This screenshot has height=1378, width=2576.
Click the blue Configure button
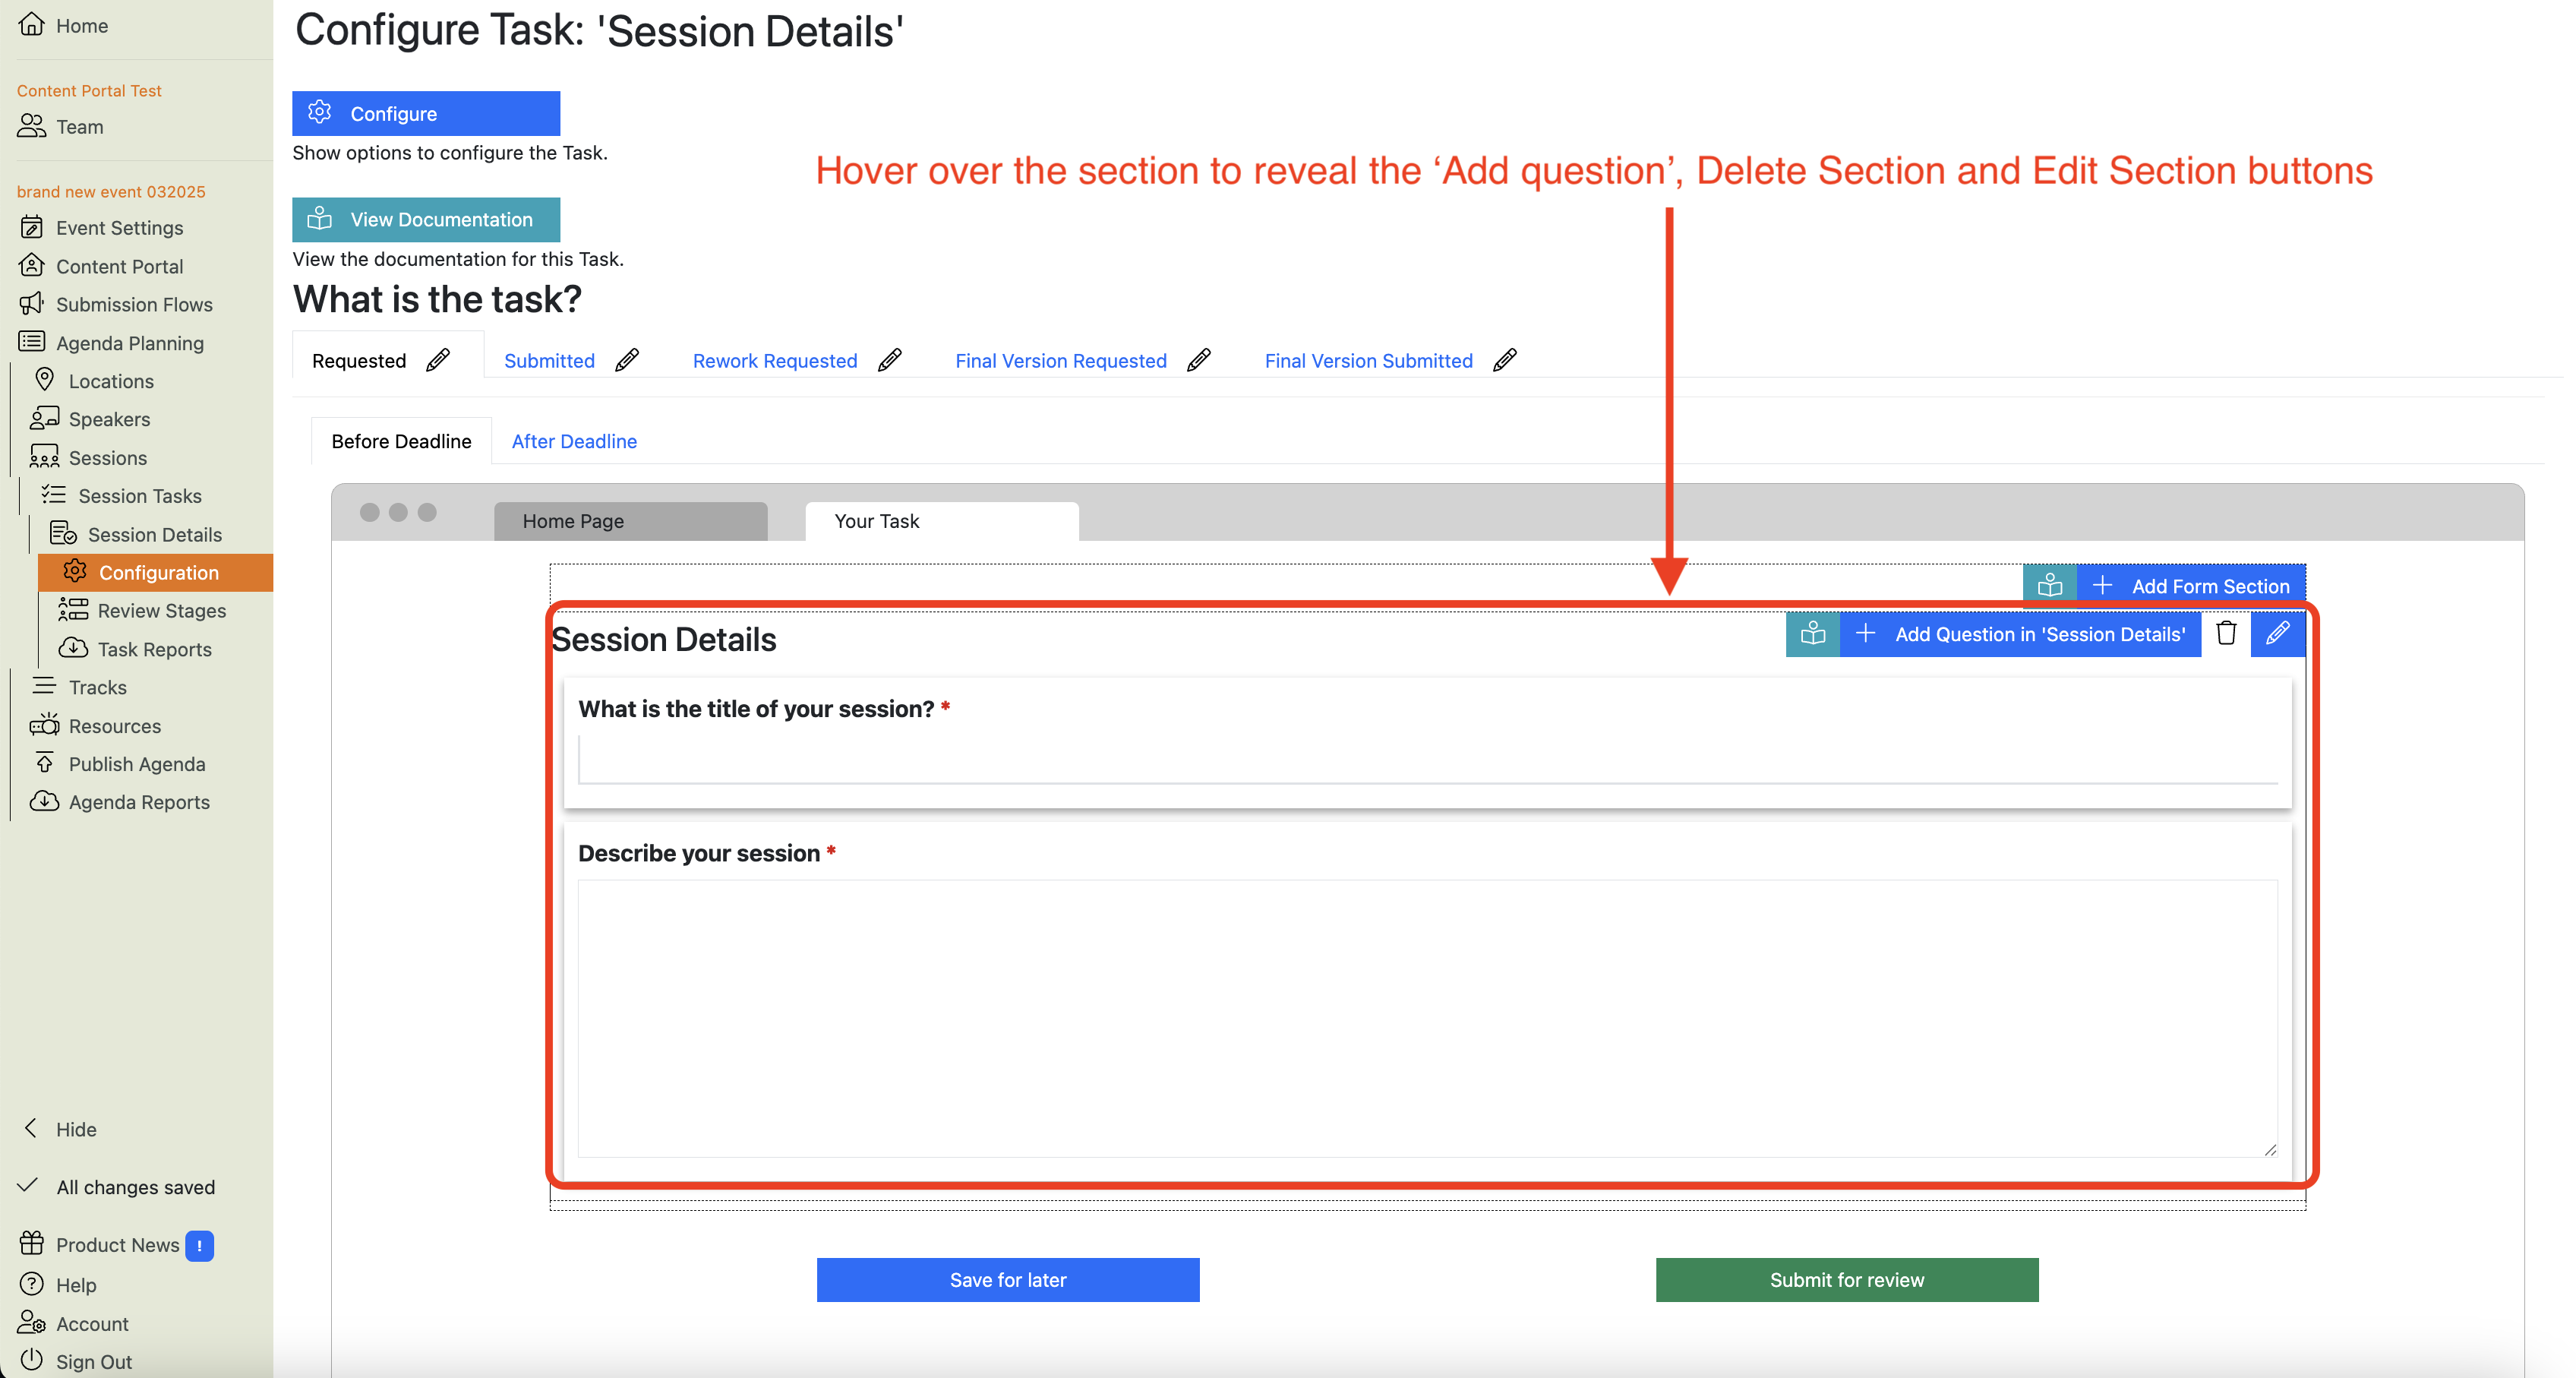click(425, 114)
